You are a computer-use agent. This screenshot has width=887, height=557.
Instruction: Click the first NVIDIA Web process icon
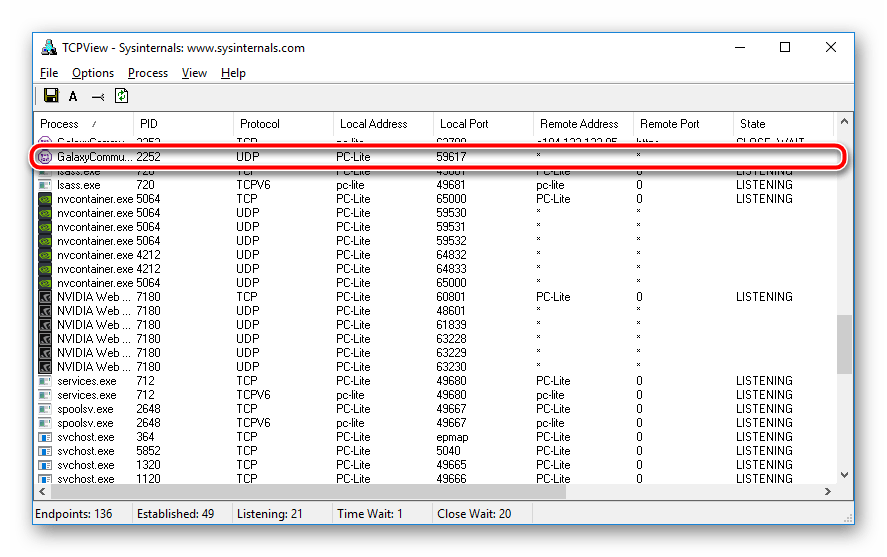click(45, 297)
